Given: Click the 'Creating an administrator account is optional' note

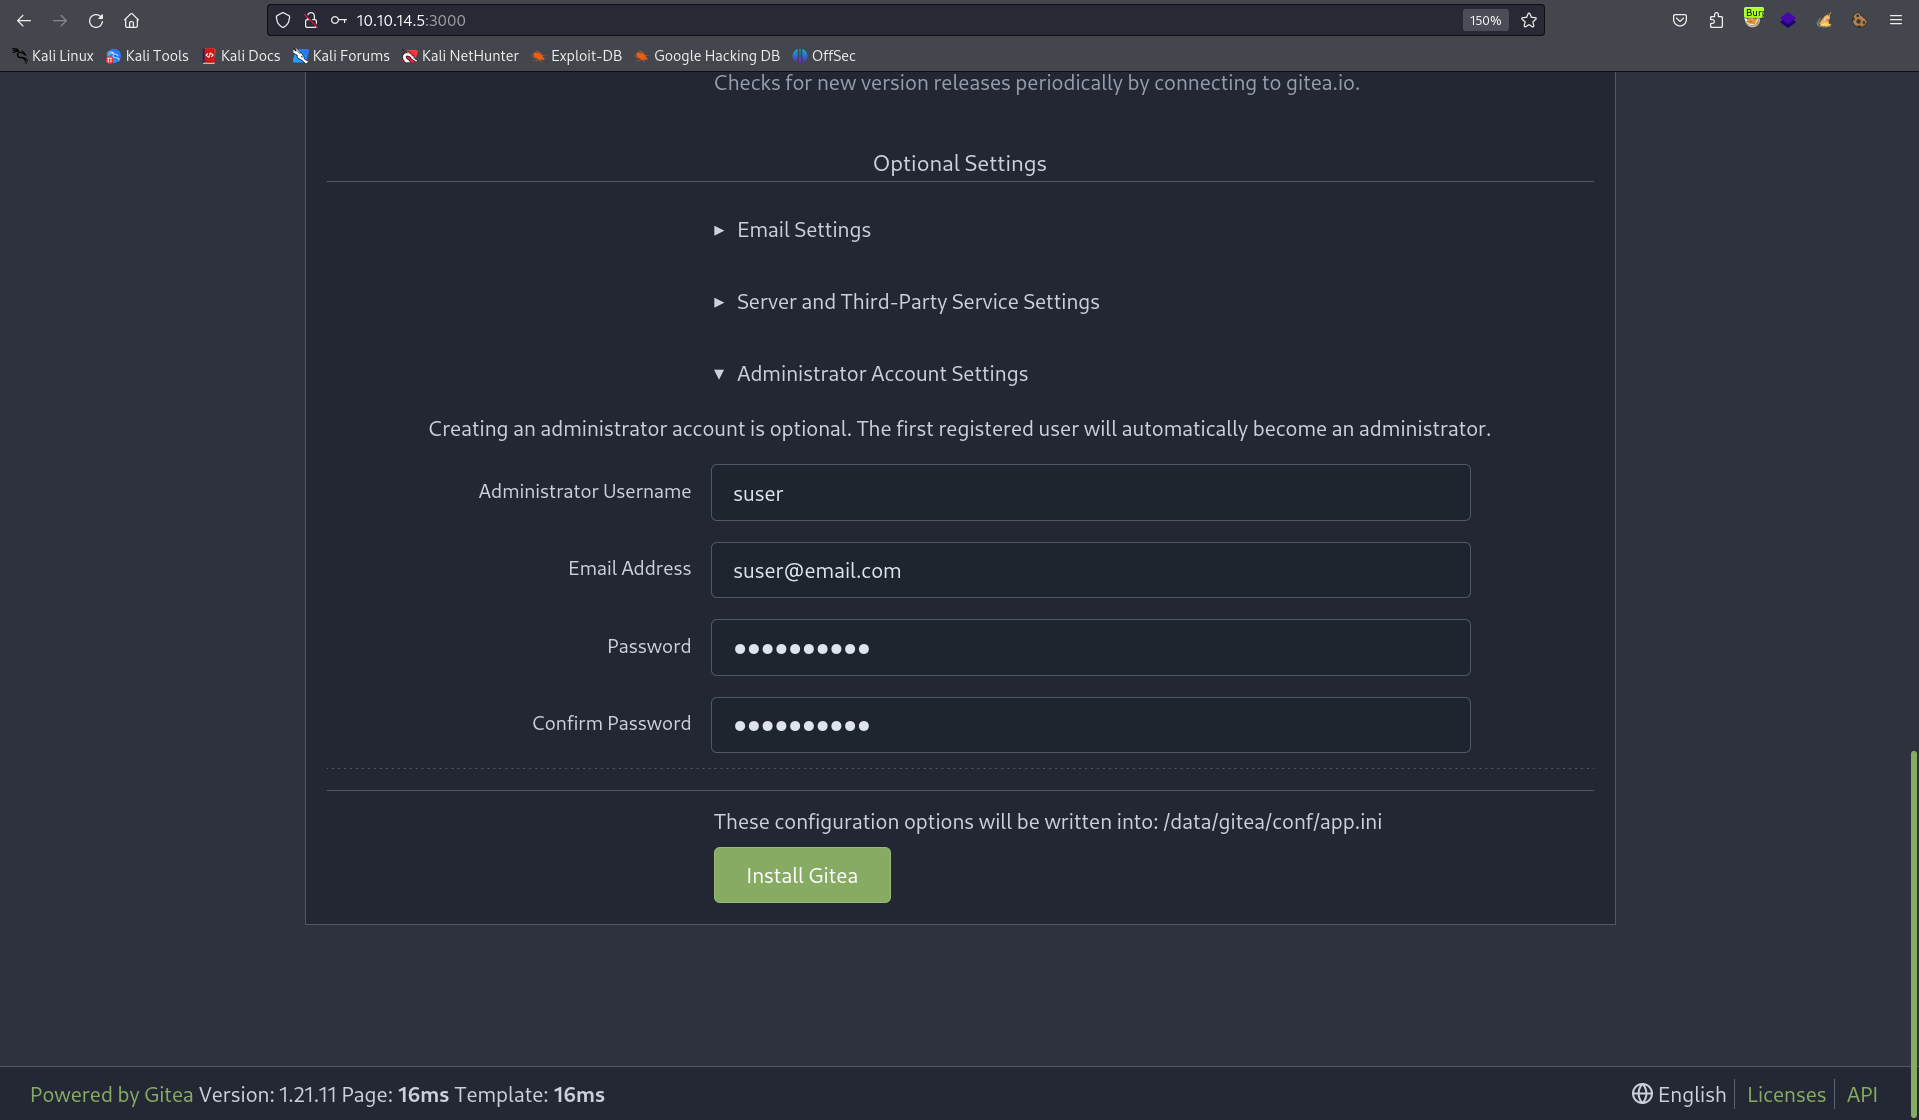Looking at the screenshot, I should (x=960, y=428).
